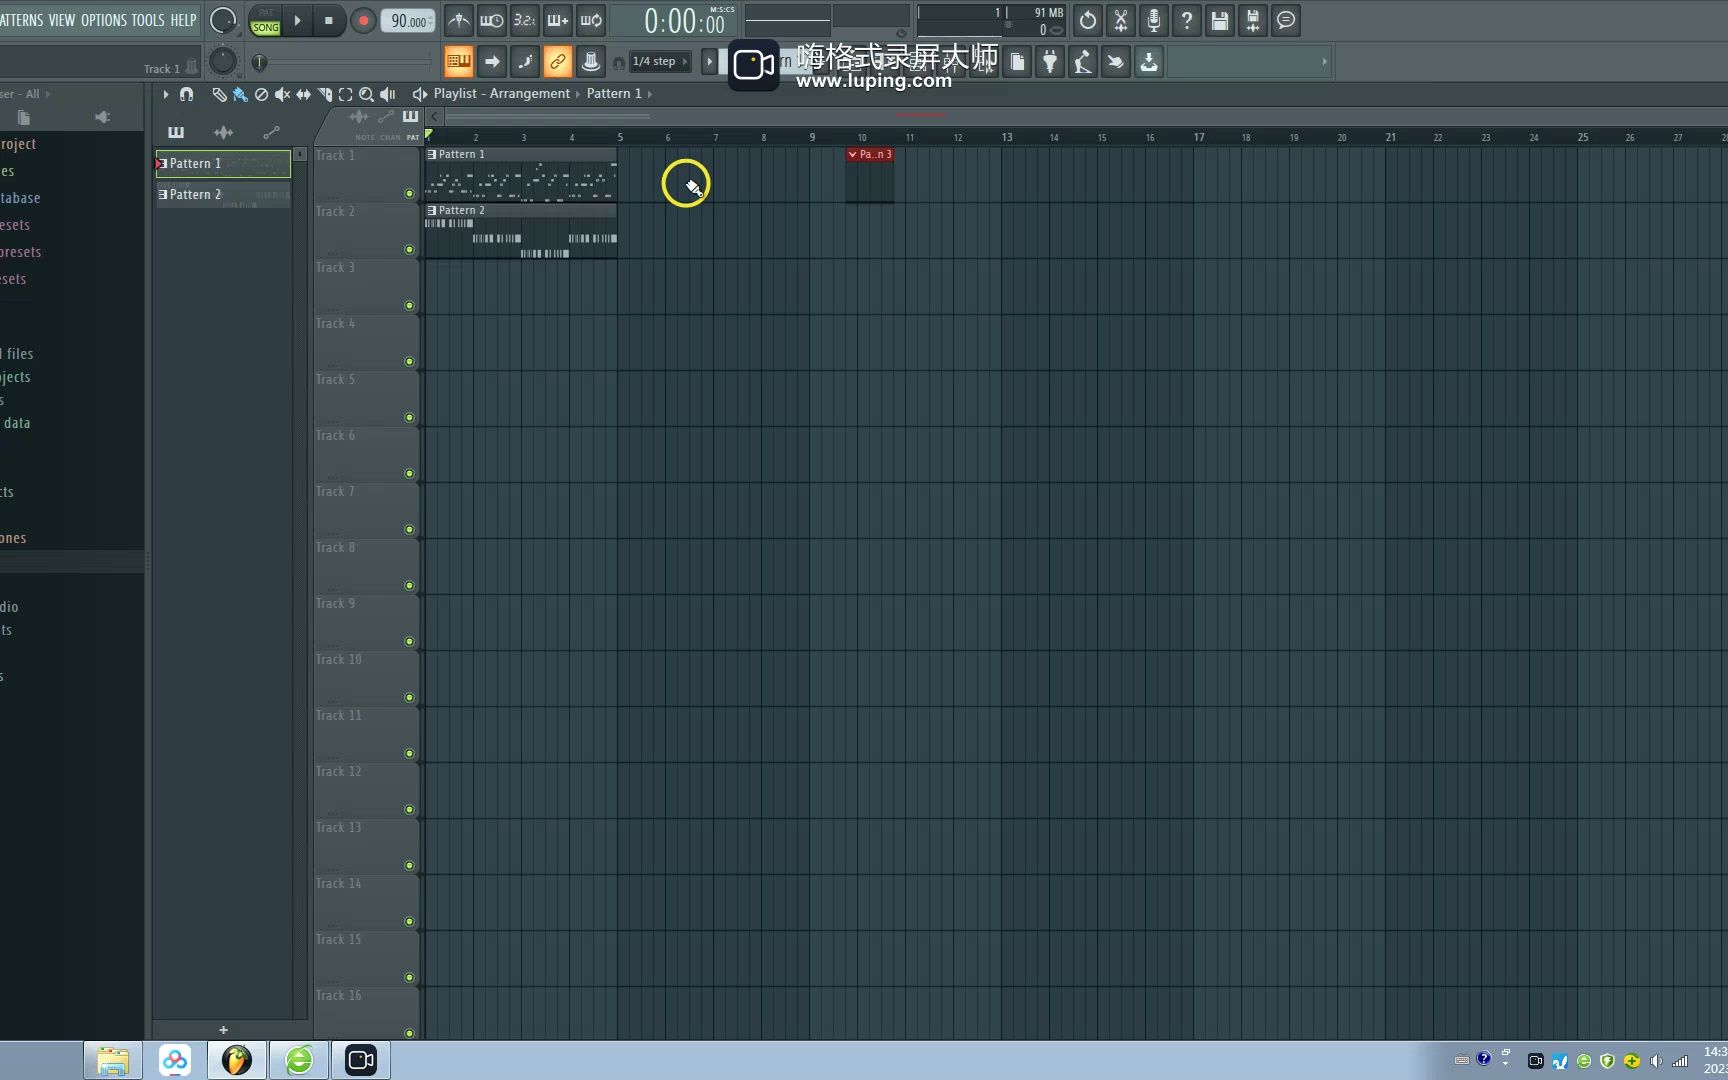This screenshot has width=1728, height=1080.
Task: Select Pattern 1 in picker panel
Action: [x=223, y=163]
